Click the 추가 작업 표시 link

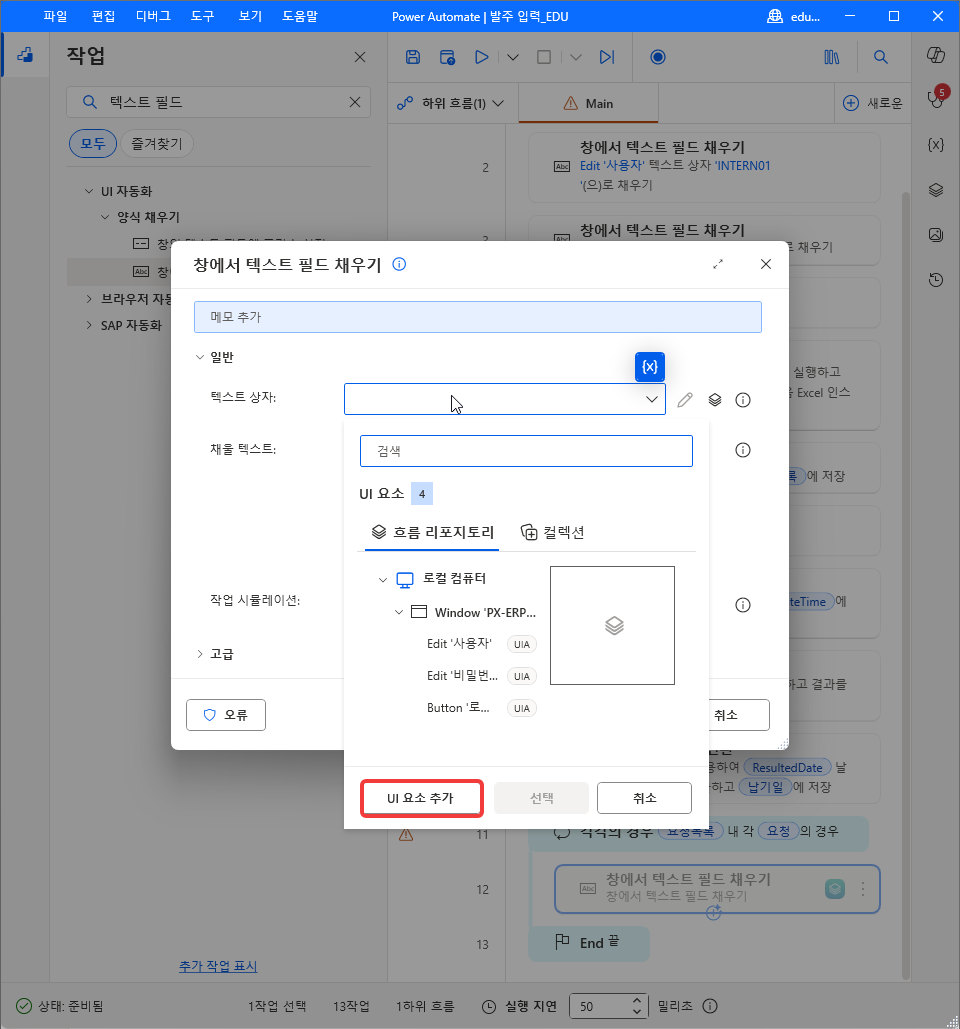click(218, 966)
